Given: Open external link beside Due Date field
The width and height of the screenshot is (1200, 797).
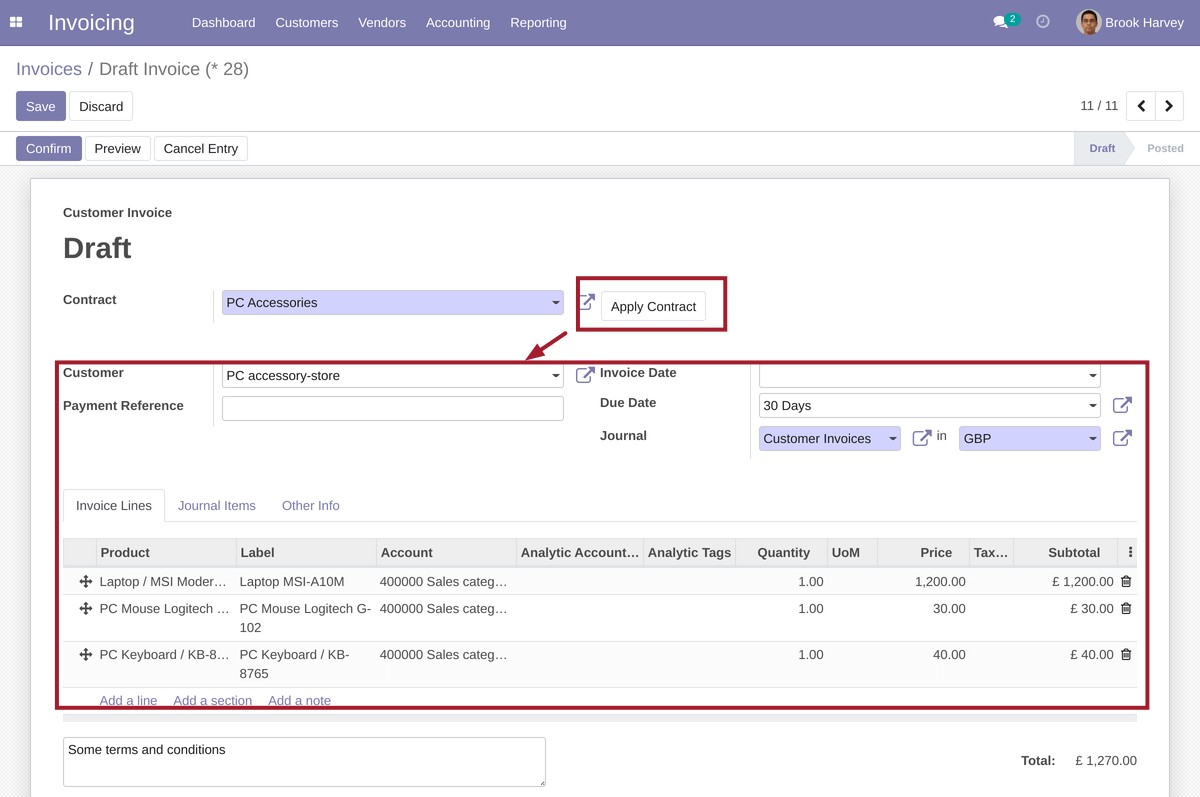Looking at the screenshot, I should 1122,405.
